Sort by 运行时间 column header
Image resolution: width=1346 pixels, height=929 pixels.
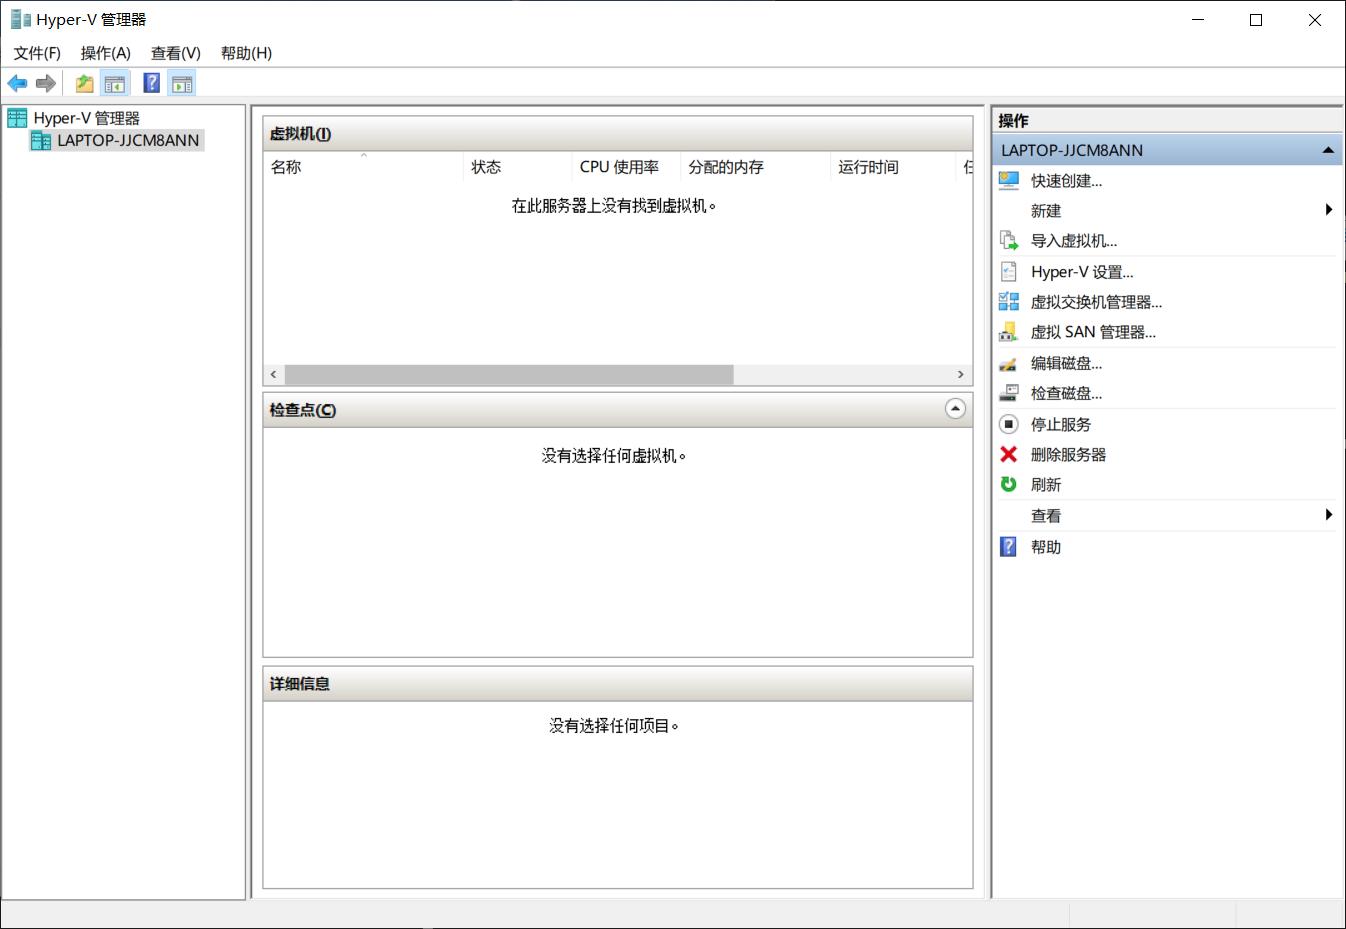[894, 167]
